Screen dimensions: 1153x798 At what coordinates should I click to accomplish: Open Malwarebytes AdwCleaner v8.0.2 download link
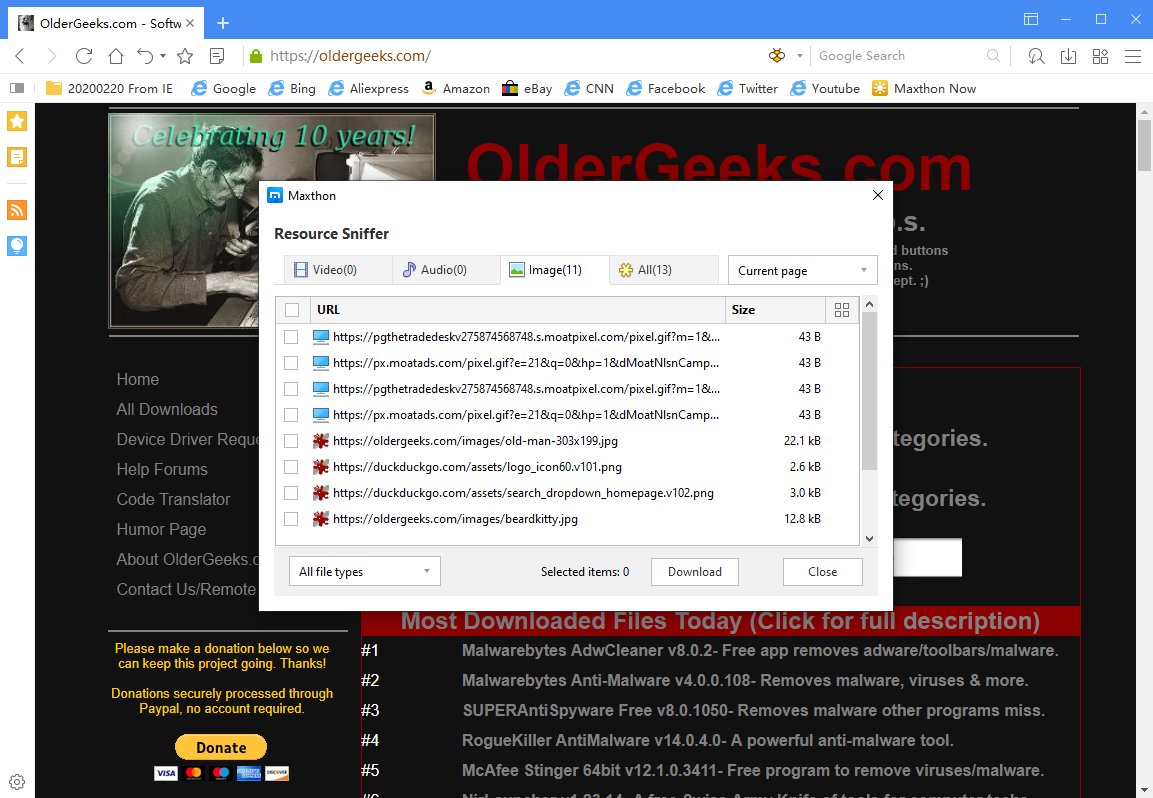[760, 650]
